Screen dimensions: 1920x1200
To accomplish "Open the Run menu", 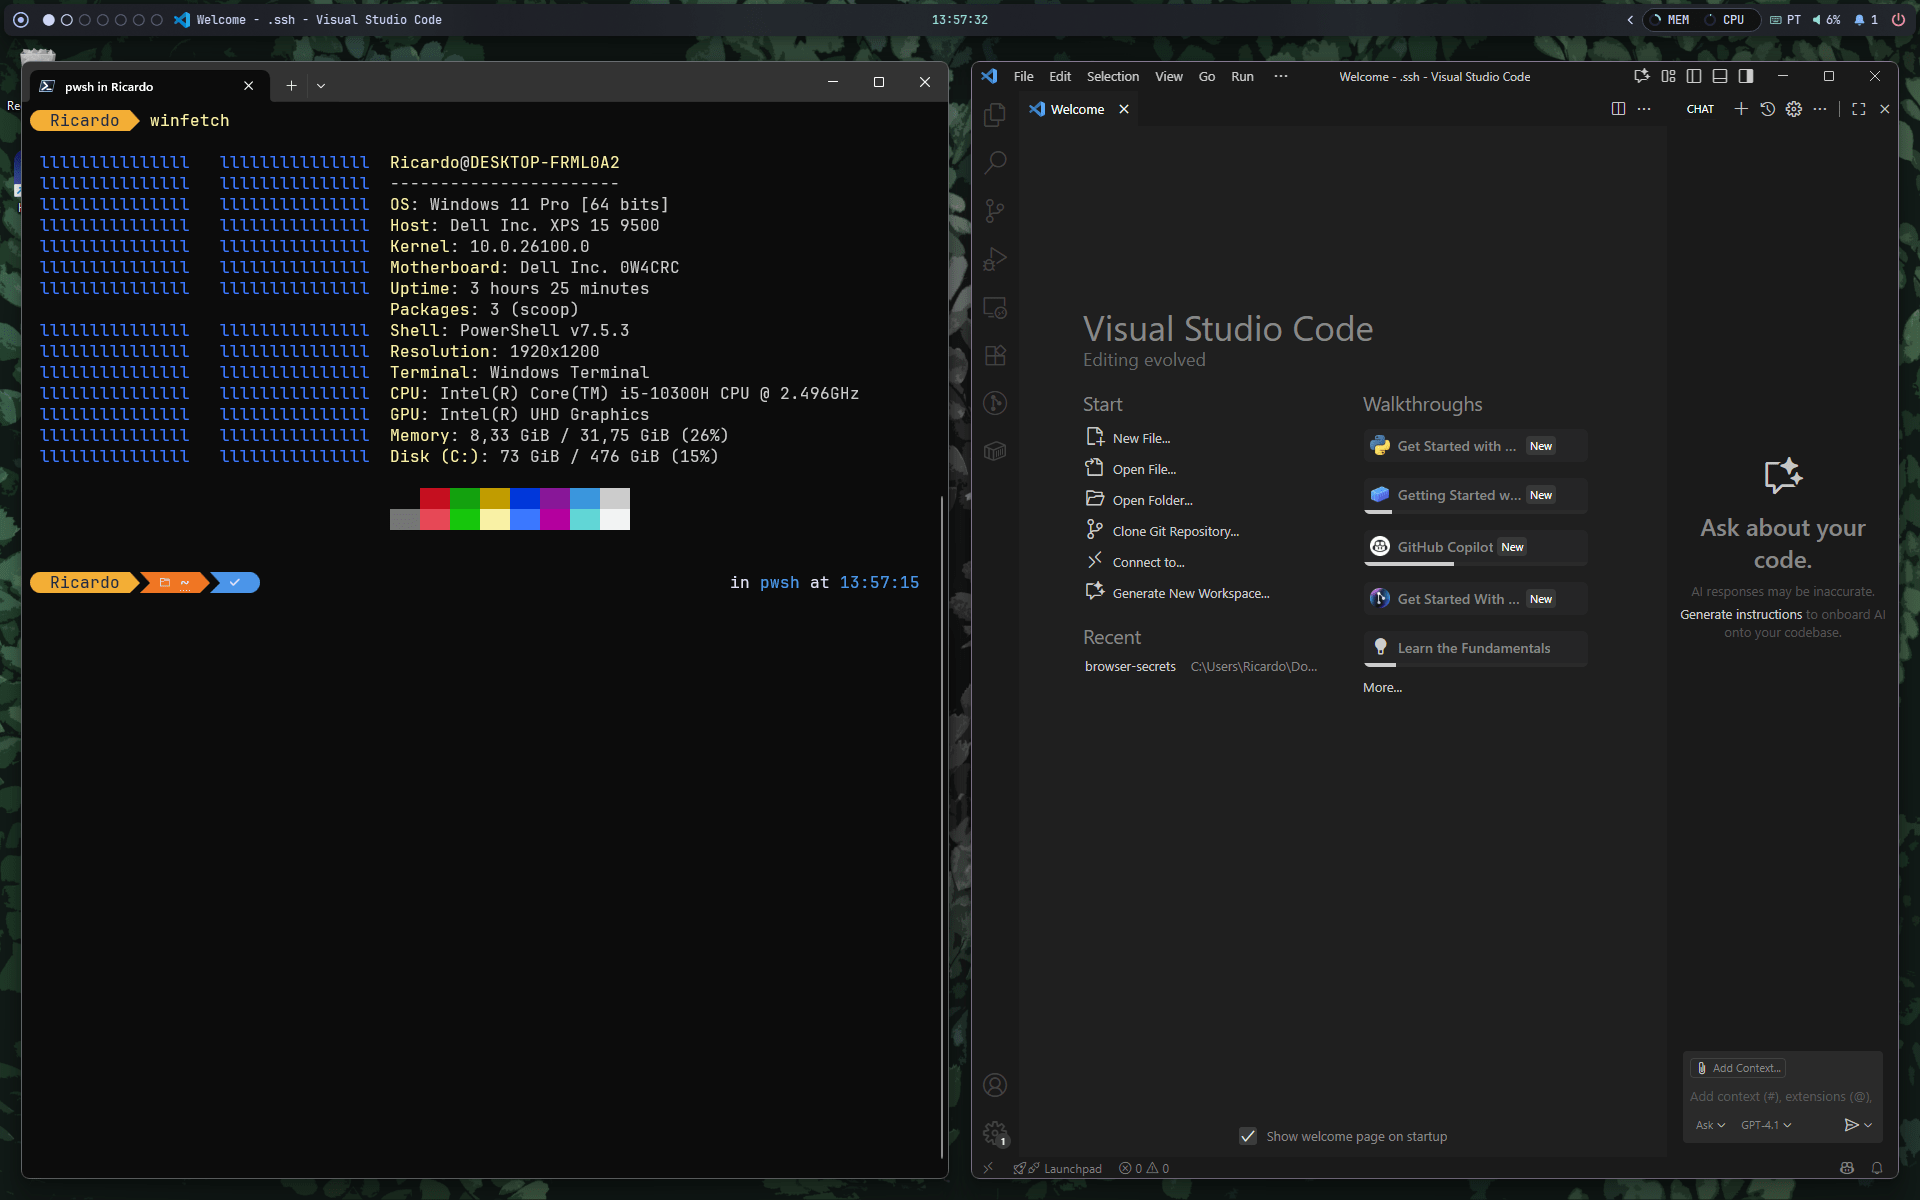I will pos(1242,76).
